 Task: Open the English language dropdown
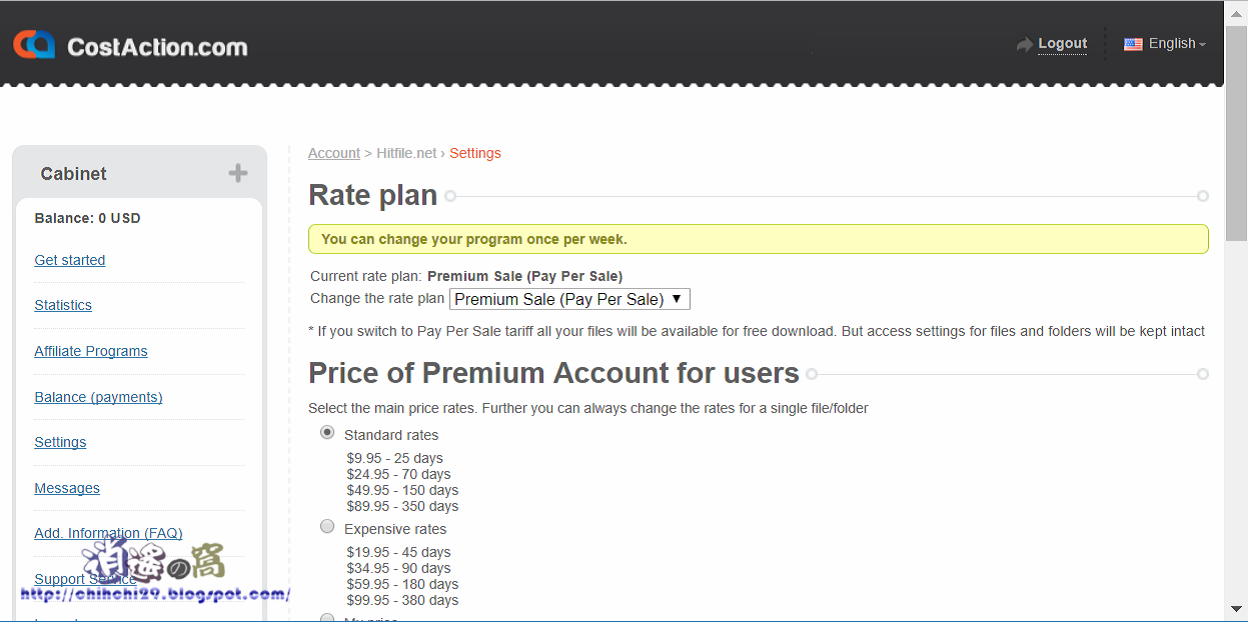(x=1176, y=44)
